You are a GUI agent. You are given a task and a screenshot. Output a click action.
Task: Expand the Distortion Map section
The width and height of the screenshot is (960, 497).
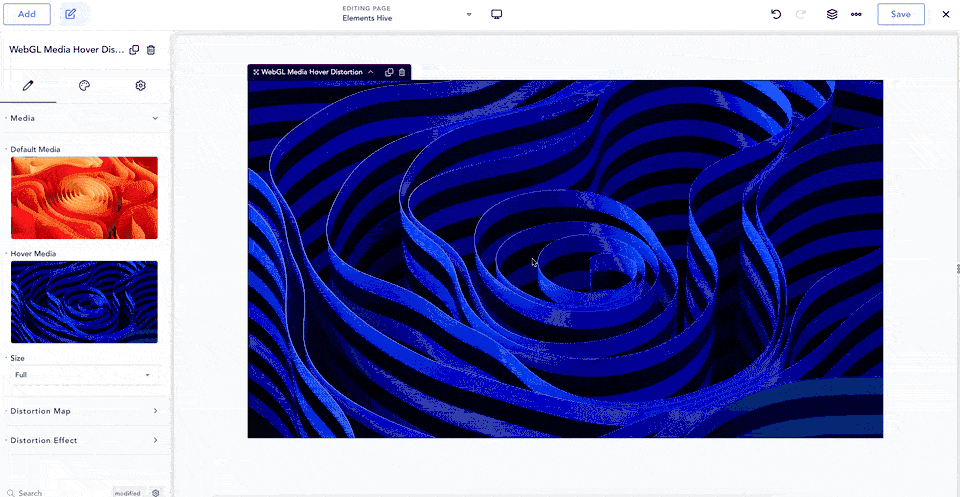click(84, 411)
